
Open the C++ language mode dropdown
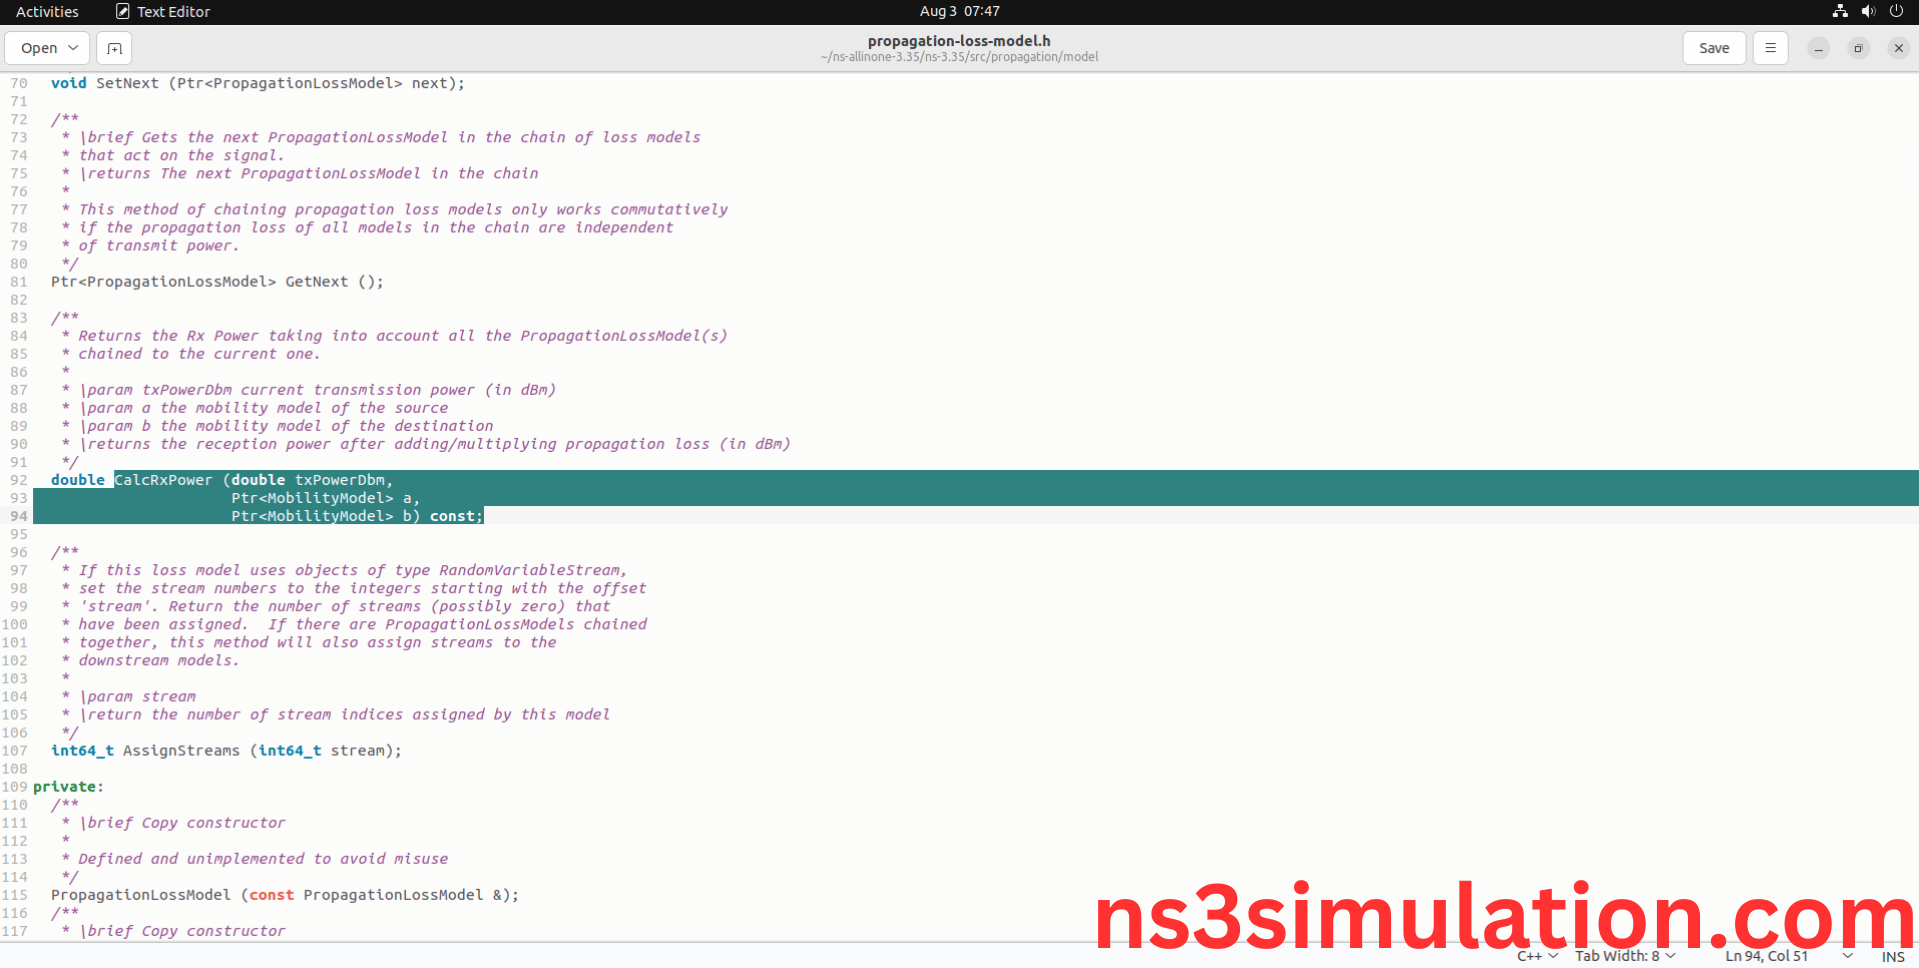pyautogui.click(x=1537, y=955)
